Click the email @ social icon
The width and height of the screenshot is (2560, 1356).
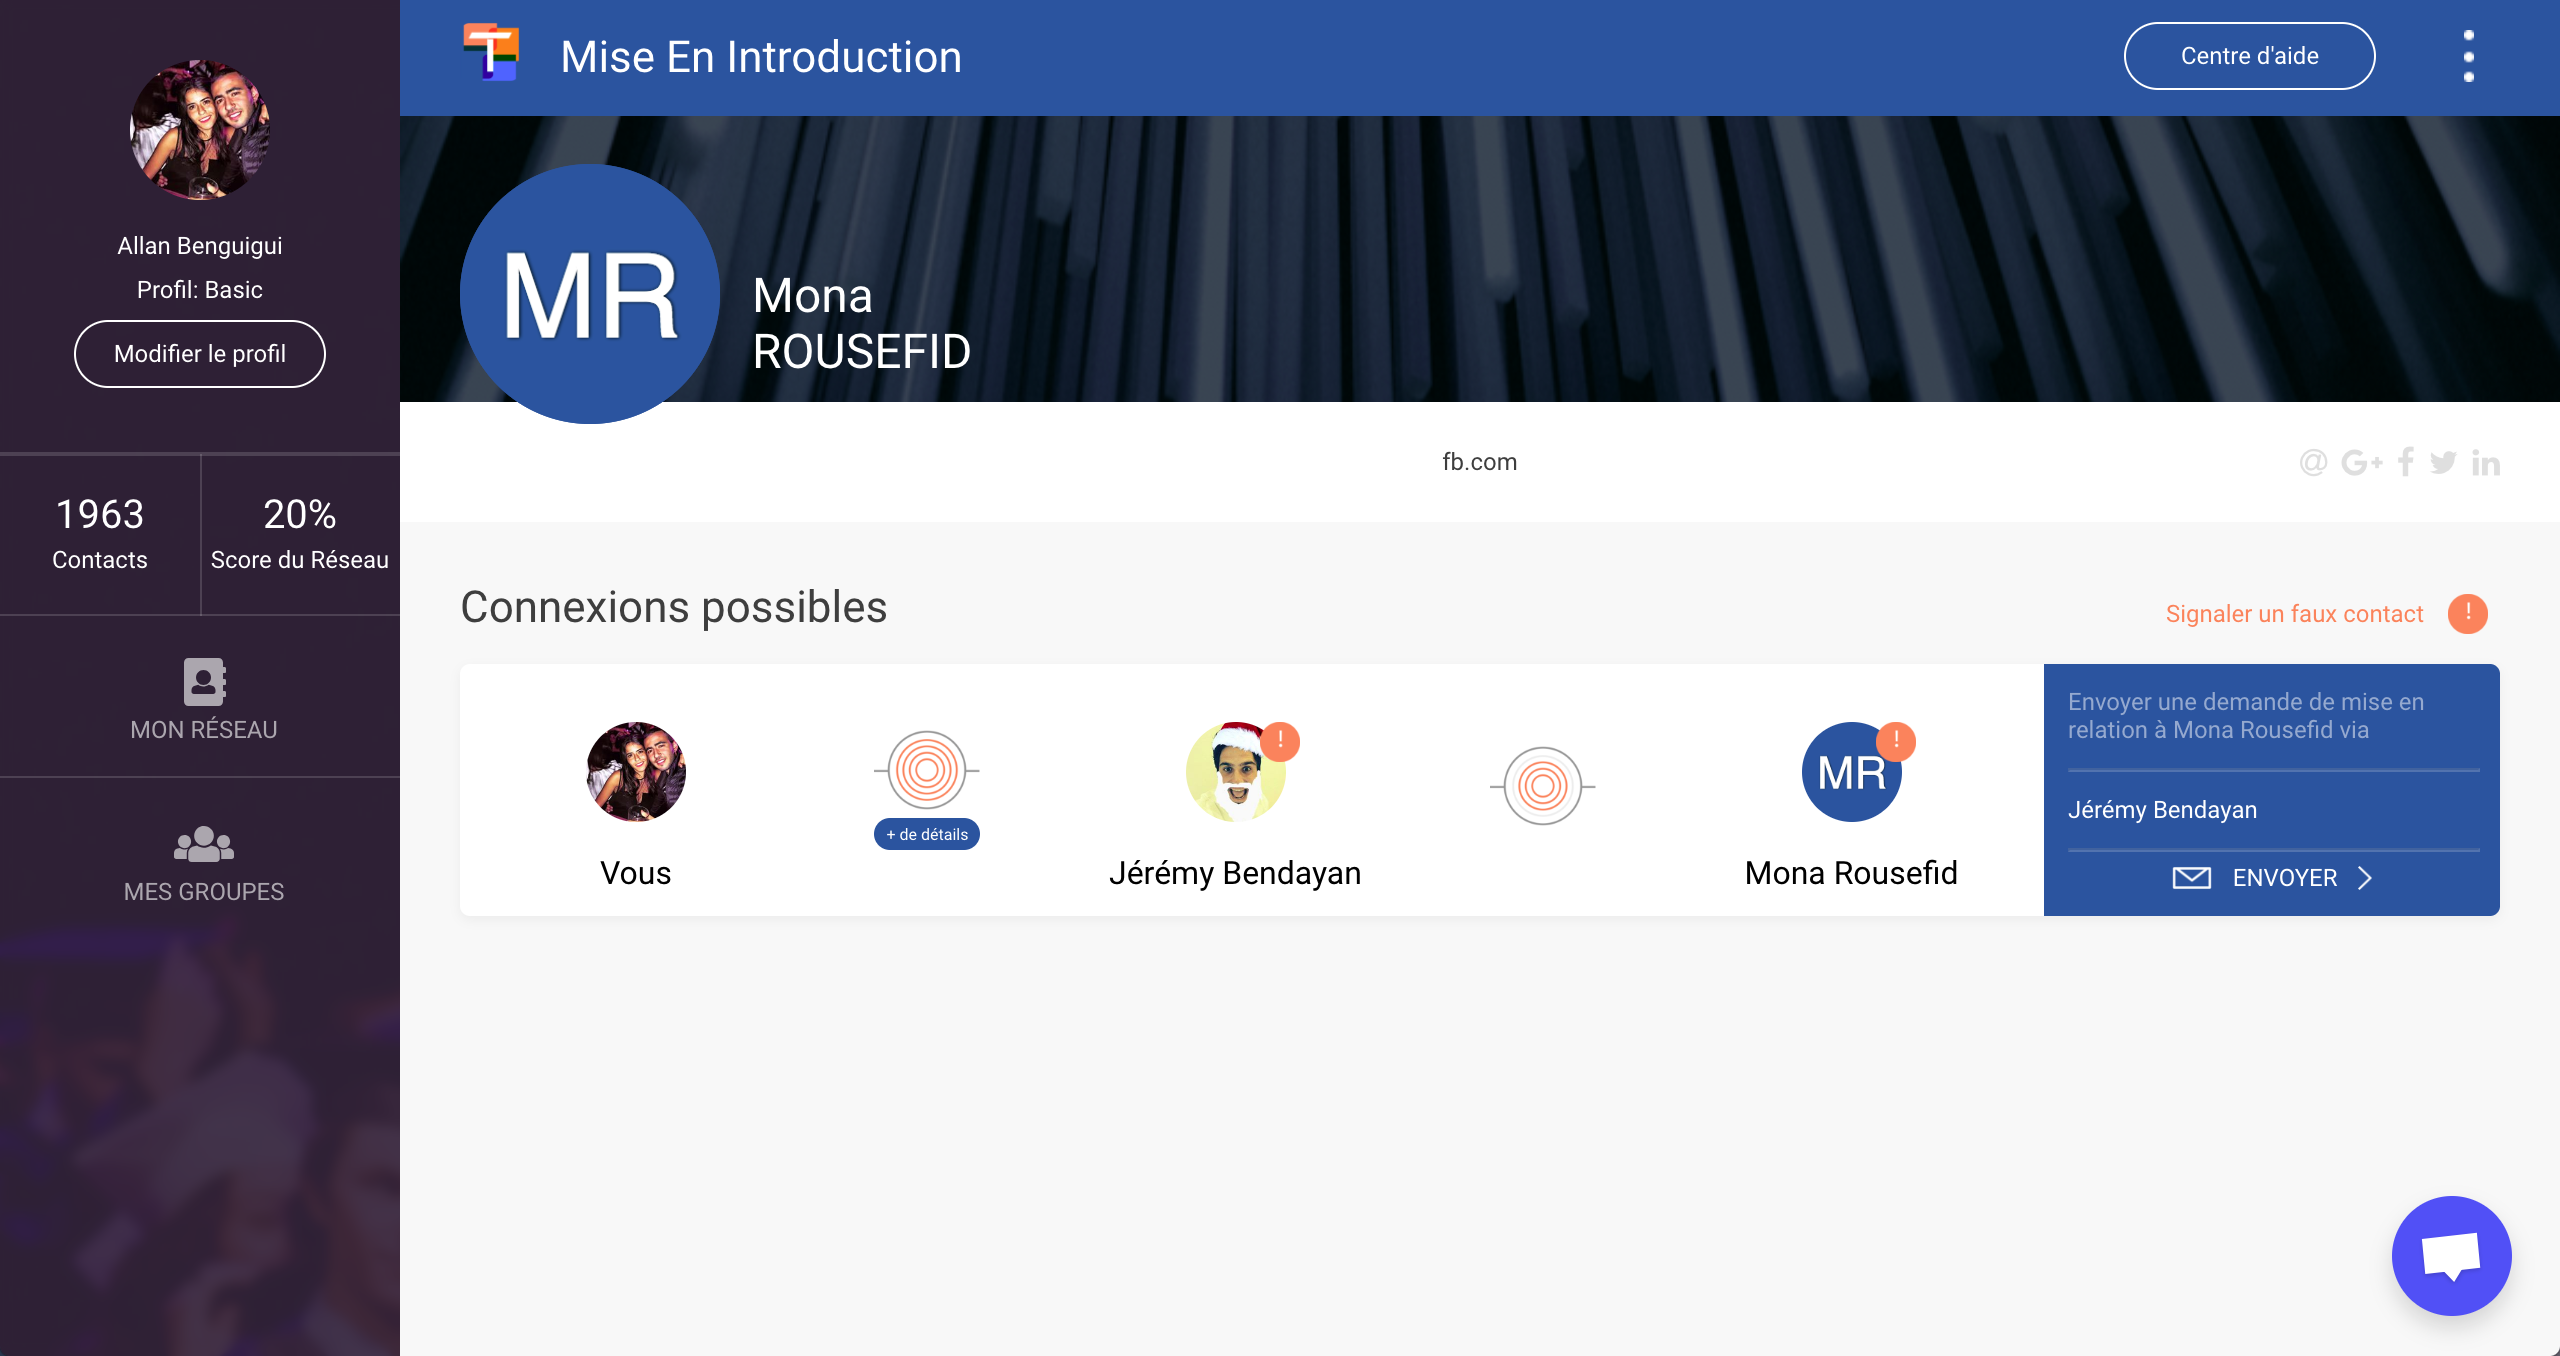point(2313,462)
